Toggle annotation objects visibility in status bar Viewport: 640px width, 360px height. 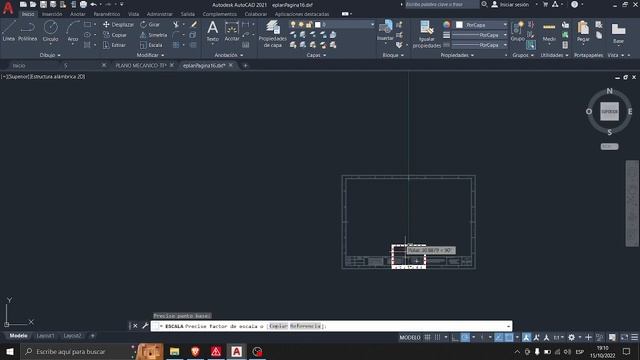pyautogui.click(x=527, y=337)
